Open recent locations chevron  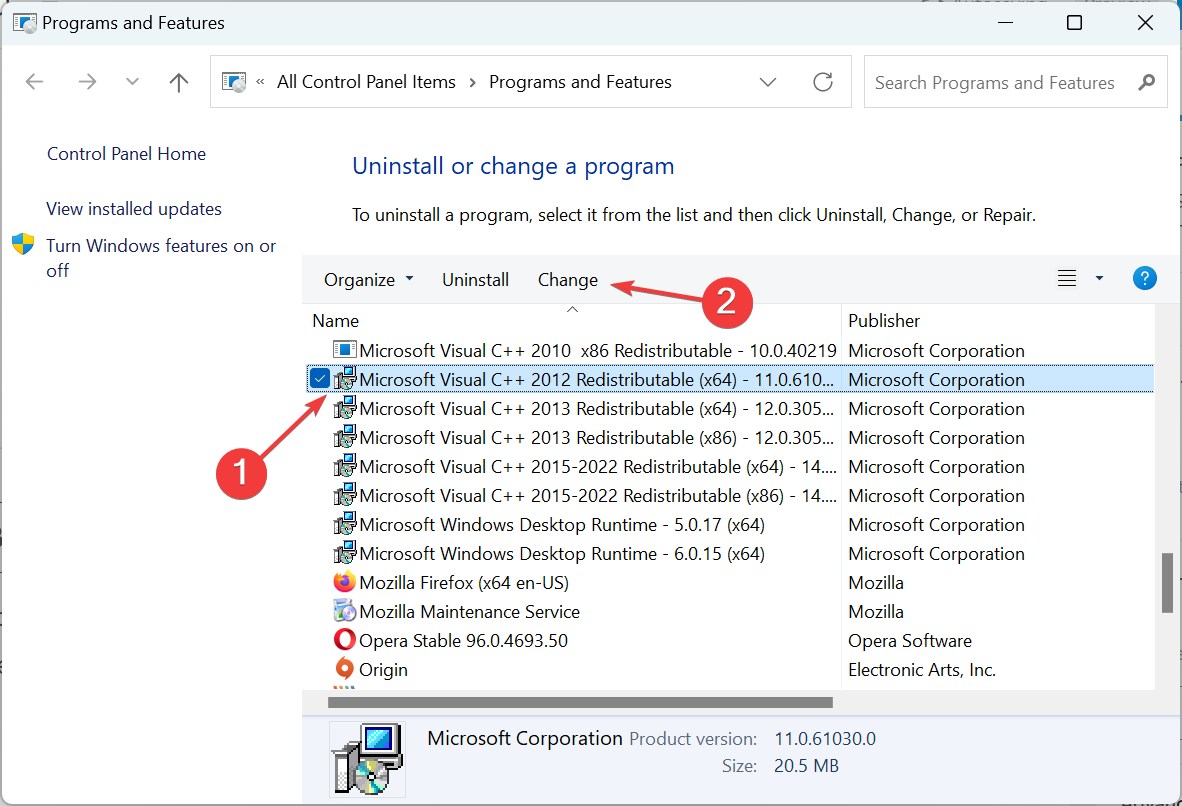[x=132, y=81]
